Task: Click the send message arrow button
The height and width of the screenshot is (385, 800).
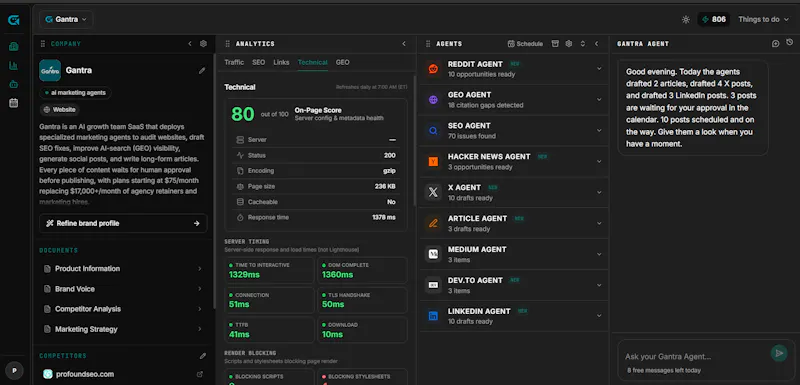Action: coord(779,353)
